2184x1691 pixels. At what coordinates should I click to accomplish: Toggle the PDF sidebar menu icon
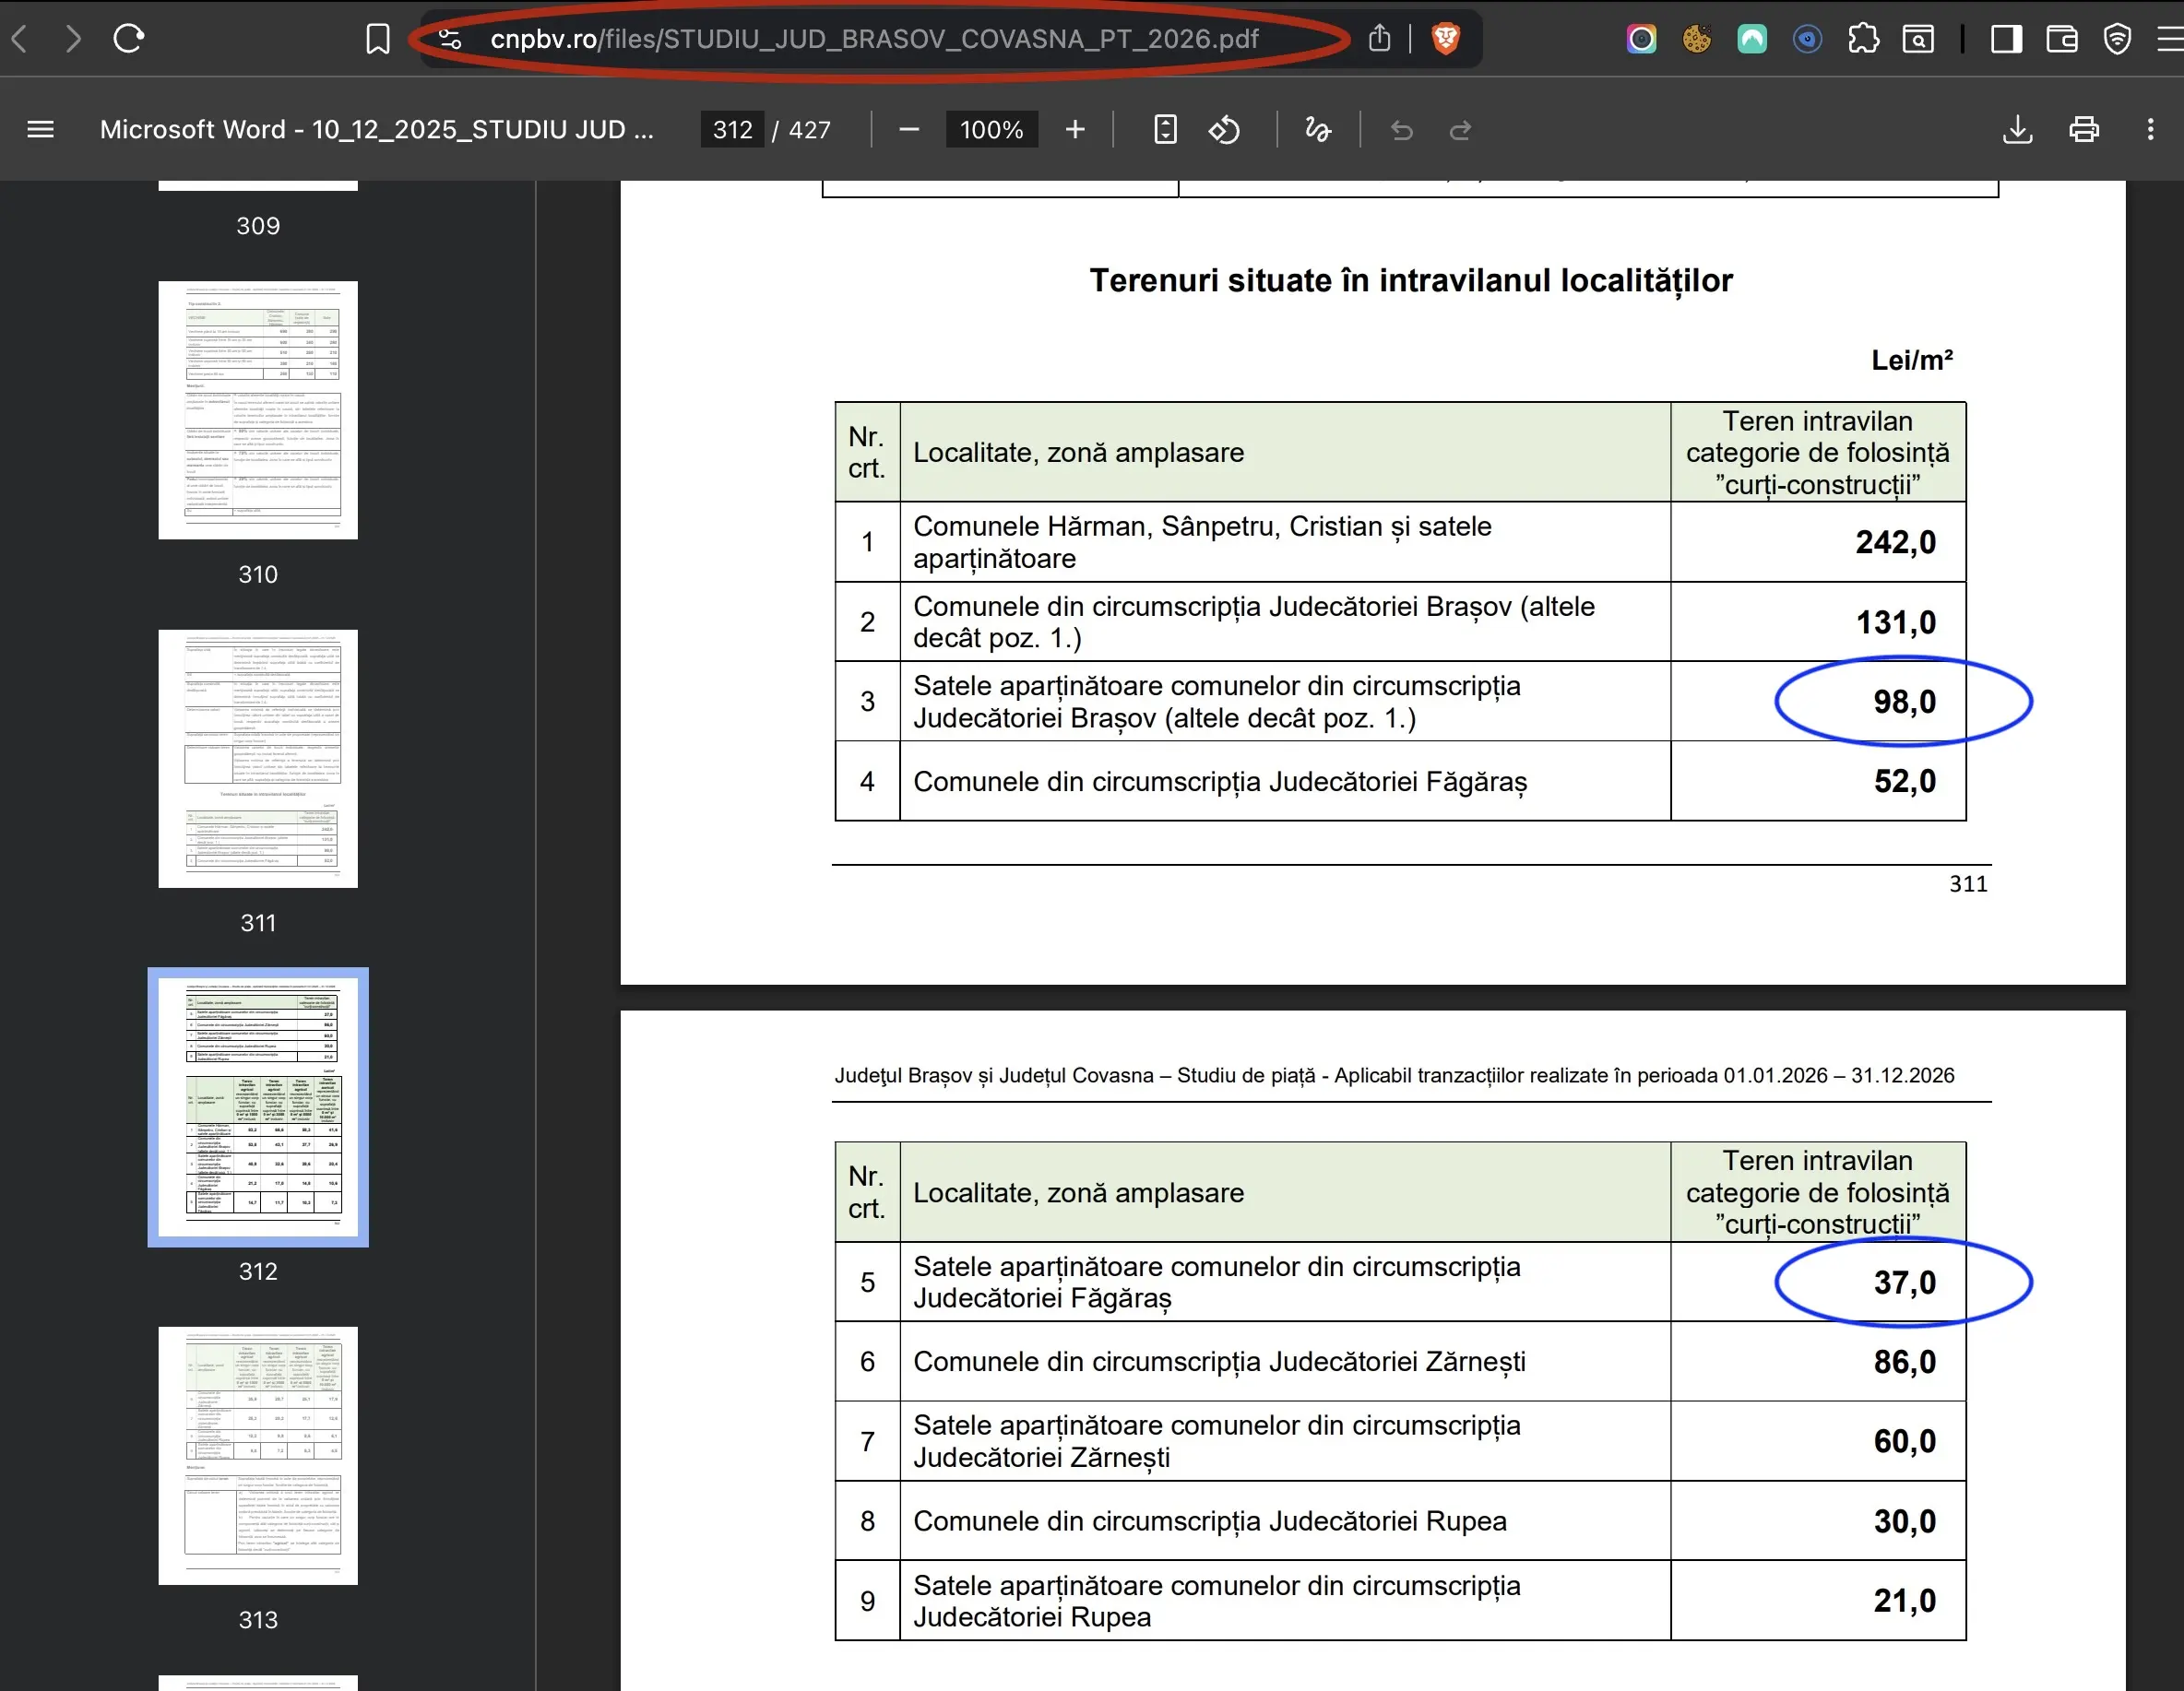click(x=40, y=130)
